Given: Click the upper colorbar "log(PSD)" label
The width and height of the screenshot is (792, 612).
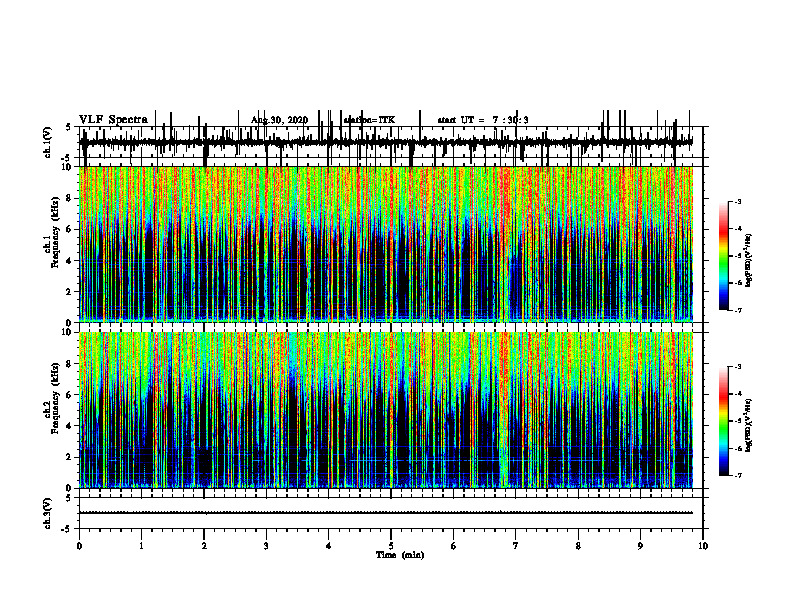Looking at the screenshot, I should pos(749,260).
